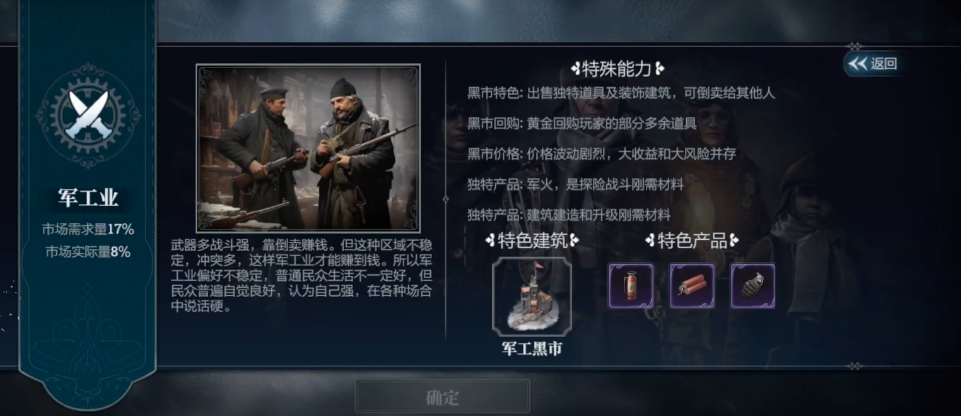Select the 军工黑市 building icon
The height and width of the screenshot is (416, 961).
532,297
